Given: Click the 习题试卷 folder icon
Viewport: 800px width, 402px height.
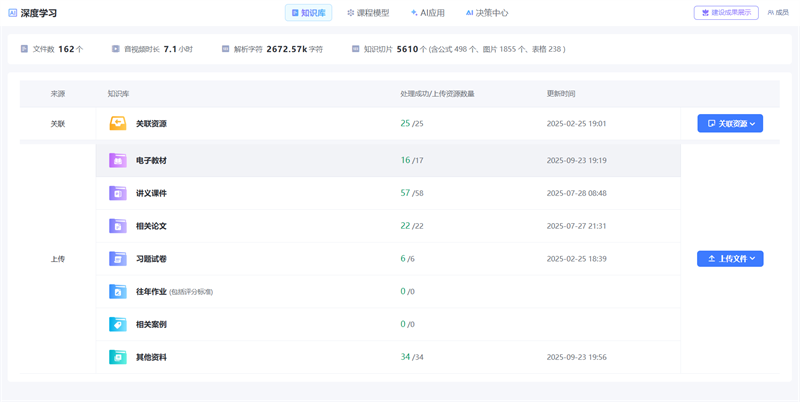Looking at the screenshot, I should [x=117, y=259].
